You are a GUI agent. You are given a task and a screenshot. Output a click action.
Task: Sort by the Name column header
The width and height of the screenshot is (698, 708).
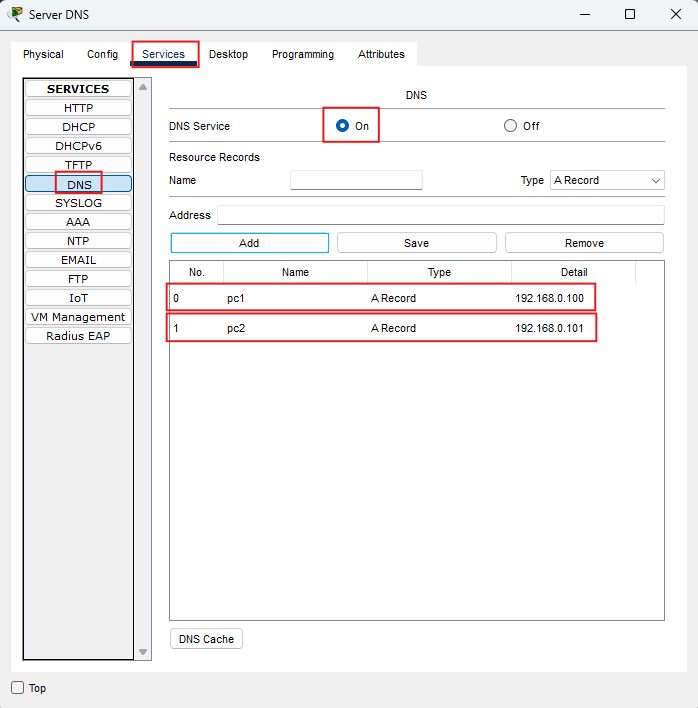pyautogui.click(x=295, y=272)
